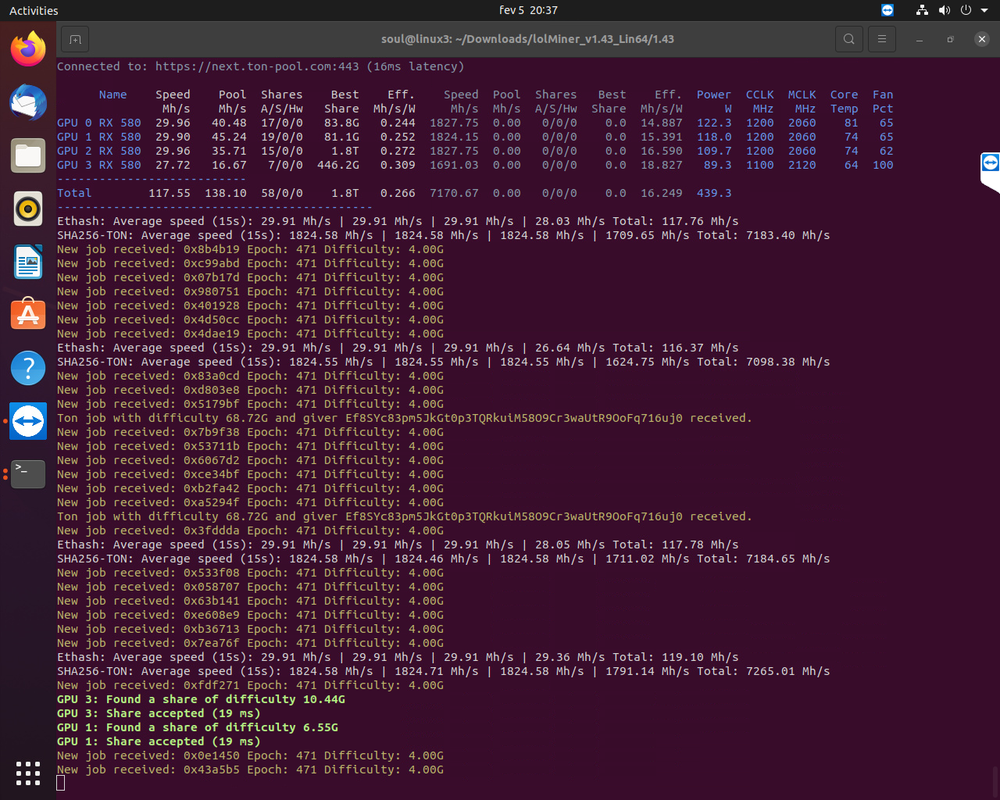Open terminal hamburger menu
Image resolution: width=1000 pixels, height=800 pixels.
(882, 39)
